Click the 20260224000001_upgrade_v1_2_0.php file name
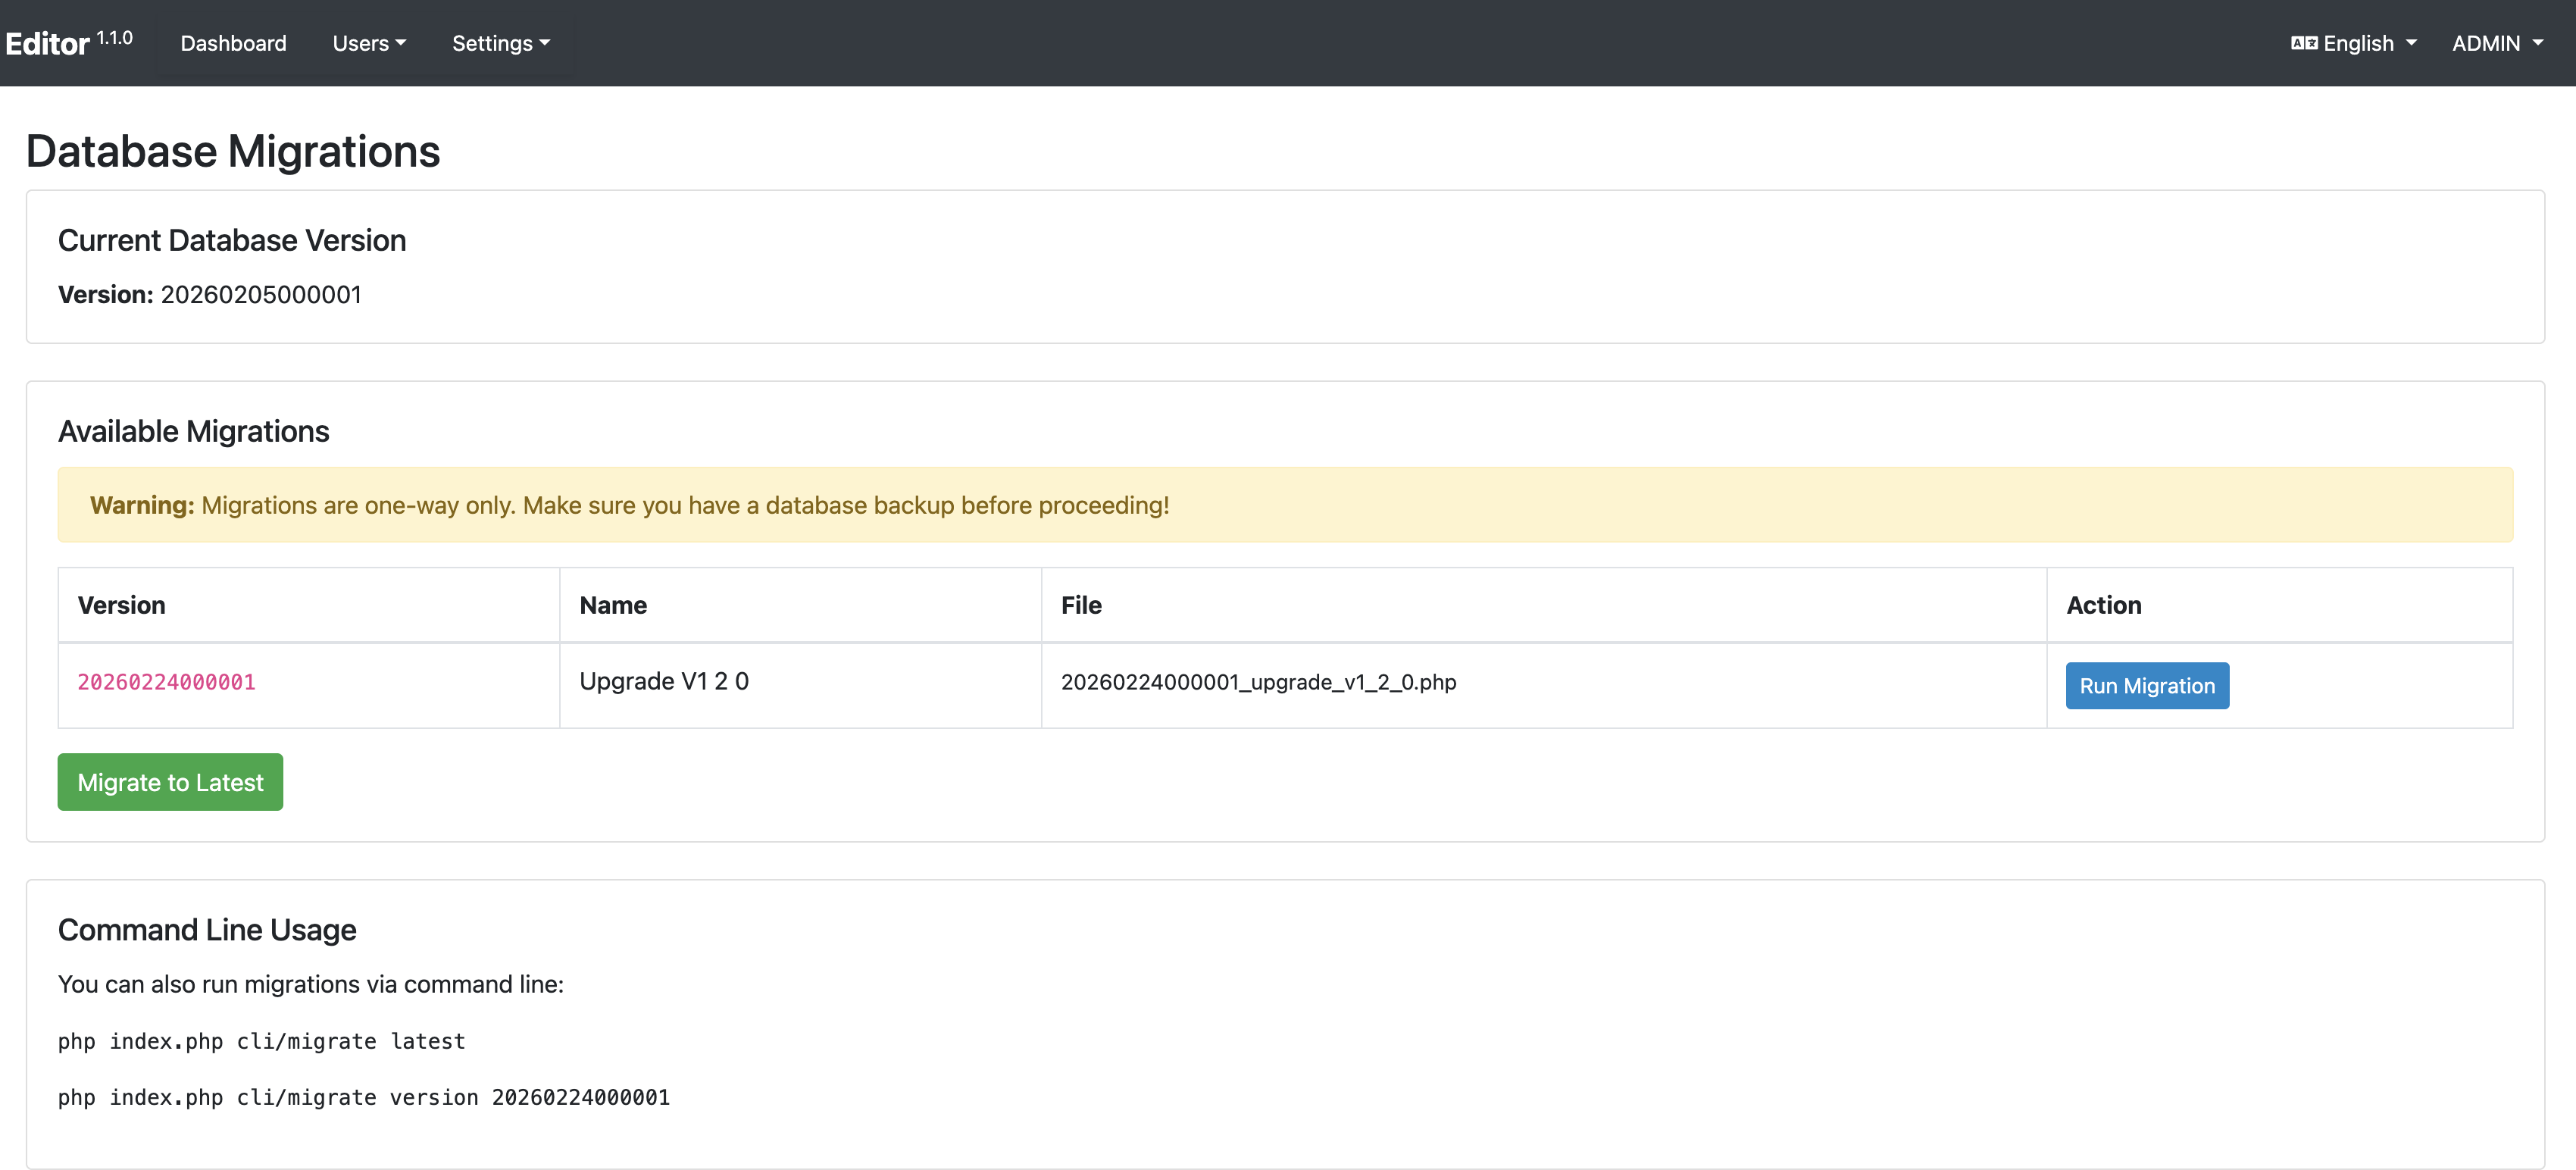The image size is (2576, 1170). pos(1259,682)
